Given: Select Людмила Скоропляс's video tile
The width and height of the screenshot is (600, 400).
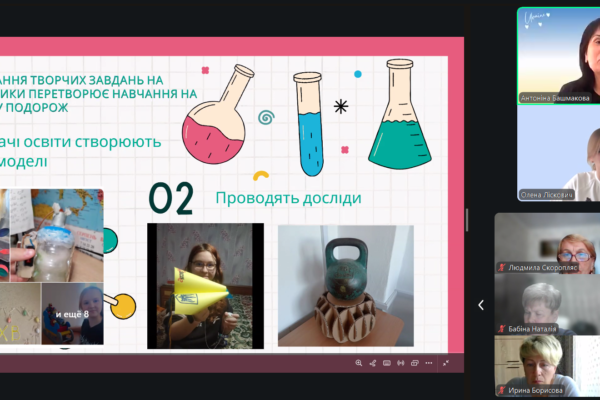Looking at the screenshot, I should click(547, 243).
